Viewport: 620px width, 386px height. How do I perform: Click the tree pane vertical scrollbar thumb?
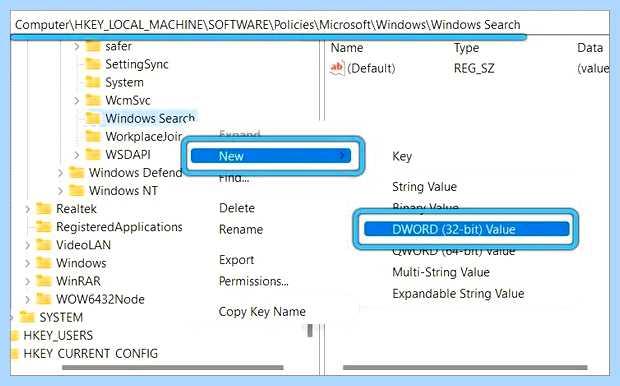point(310,331)
